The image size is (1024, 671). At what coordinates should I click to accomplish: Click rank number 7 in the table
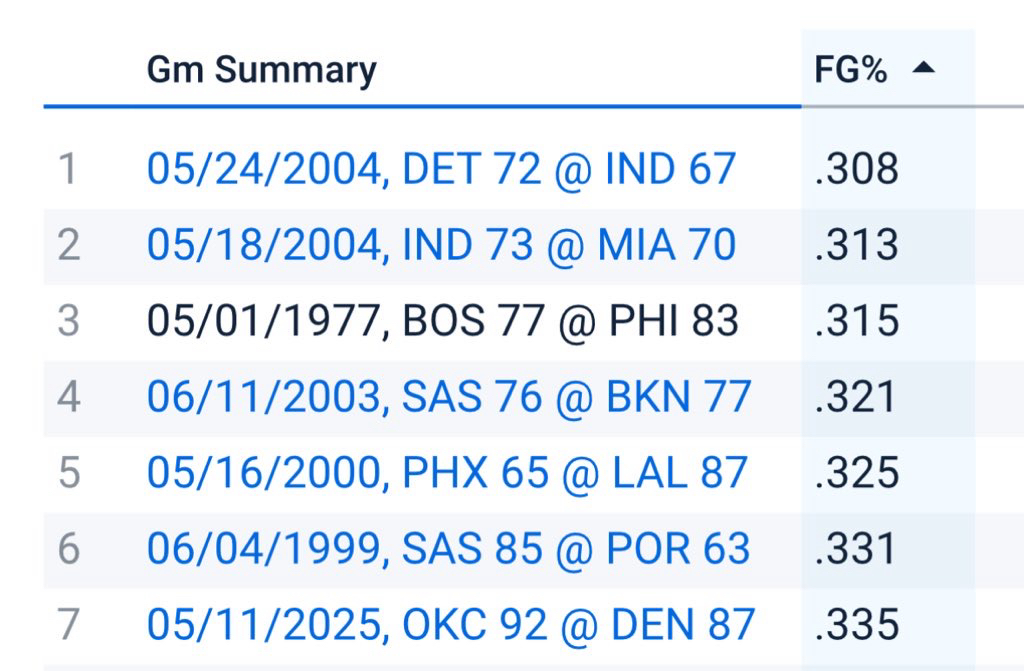[68, 625]
